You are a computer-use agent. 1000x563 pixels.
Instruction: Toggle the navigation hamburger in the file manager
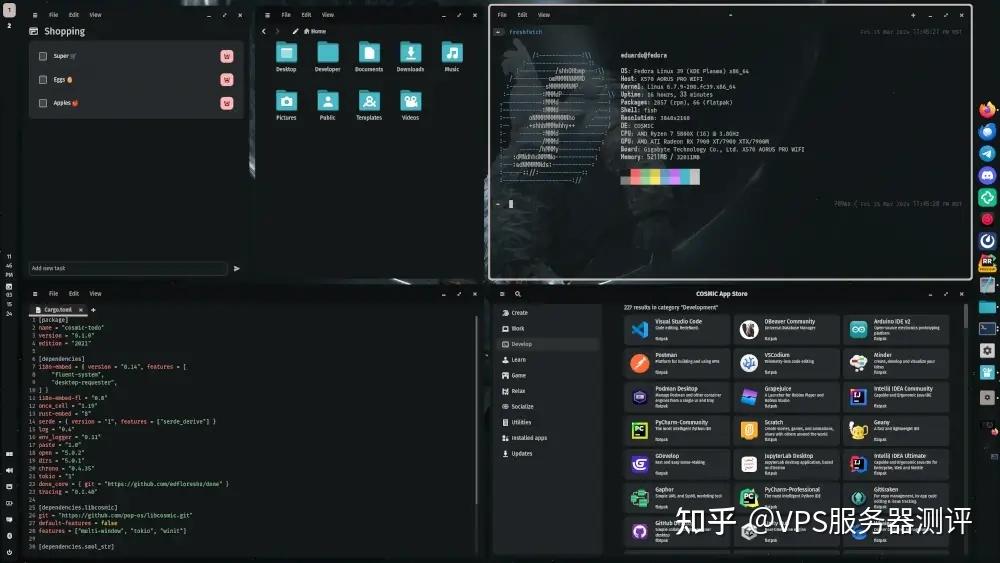pyautogui.click(x=267, y=15)
